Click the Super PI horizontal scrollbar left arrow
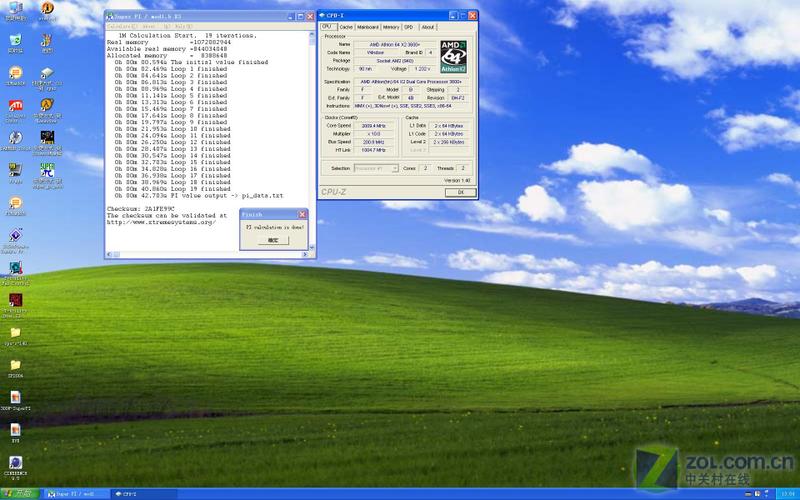This screenshot has width=800, height=500. (x=109, y=254)
